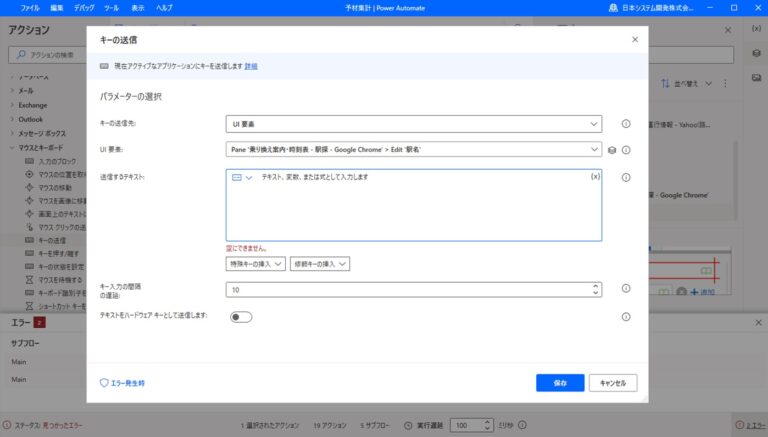Select マウスの移動 action
The height and width of the screenshot is (437, 768).
55,188
